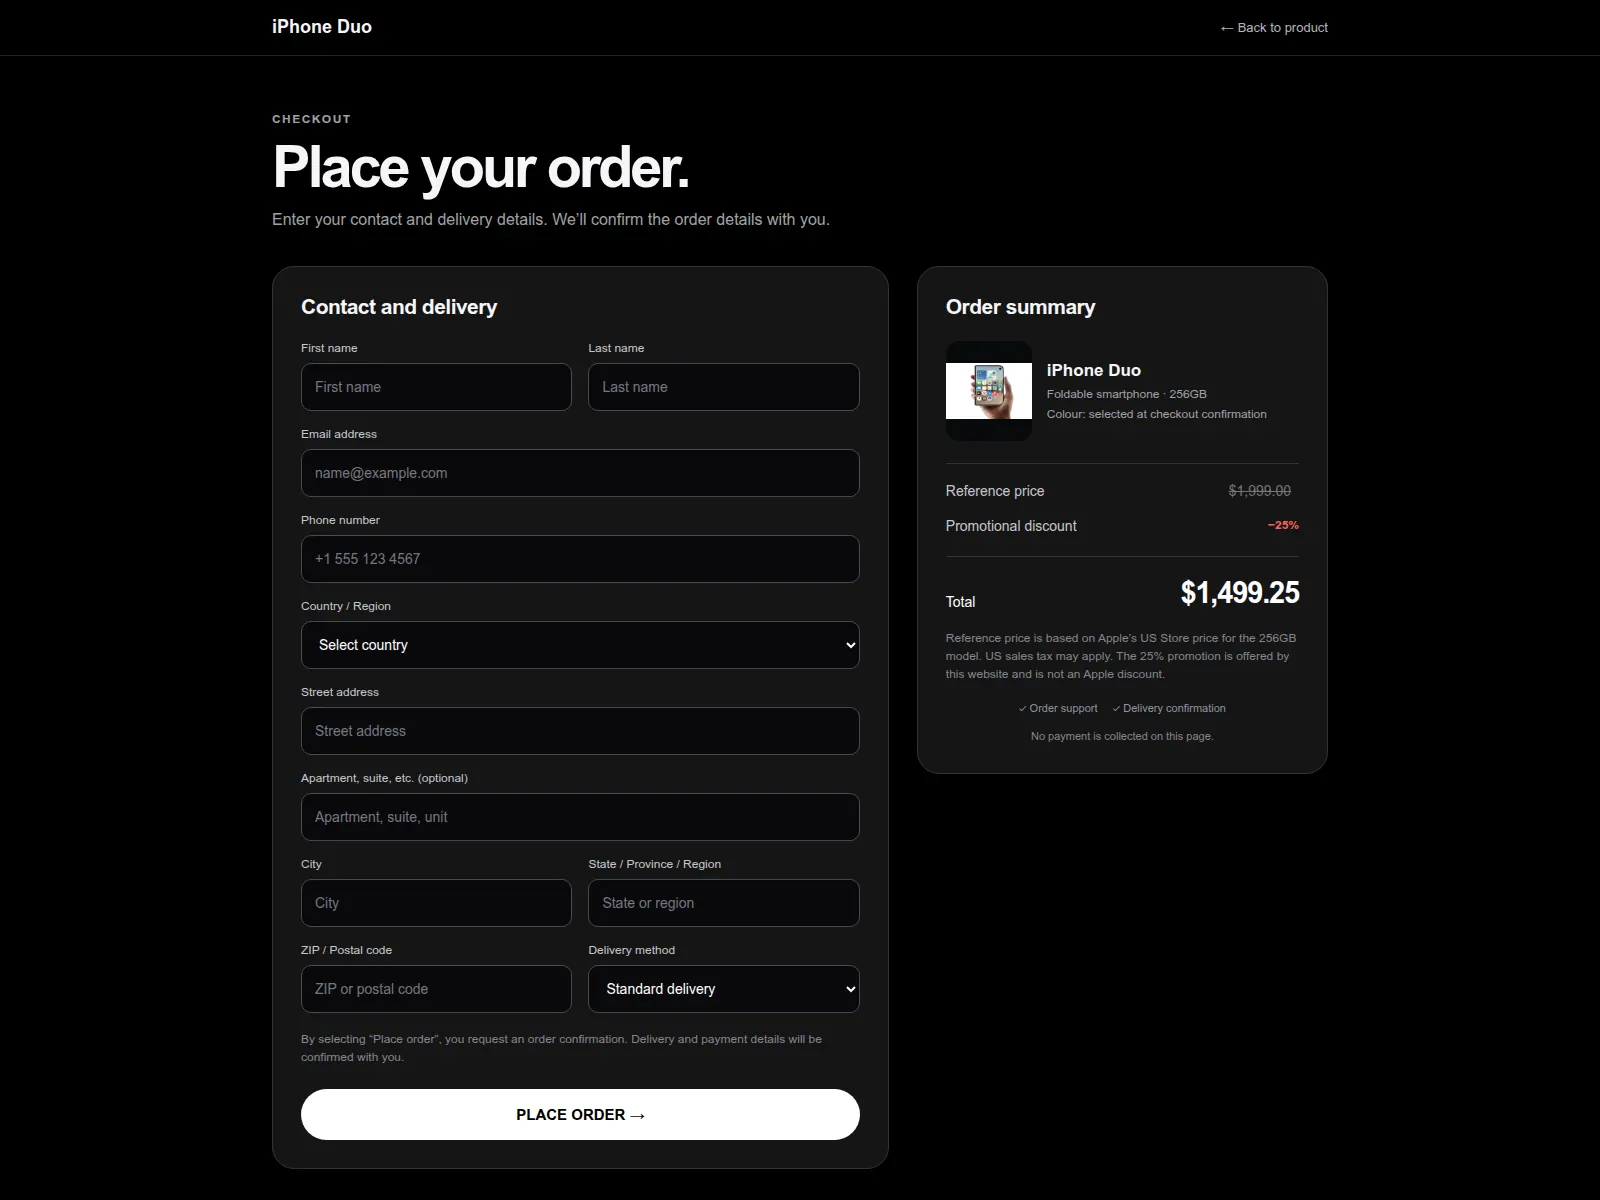This screenshot has width=1600, height=1200.
Task: Click the Back to product link
Action: (1274, 28)
